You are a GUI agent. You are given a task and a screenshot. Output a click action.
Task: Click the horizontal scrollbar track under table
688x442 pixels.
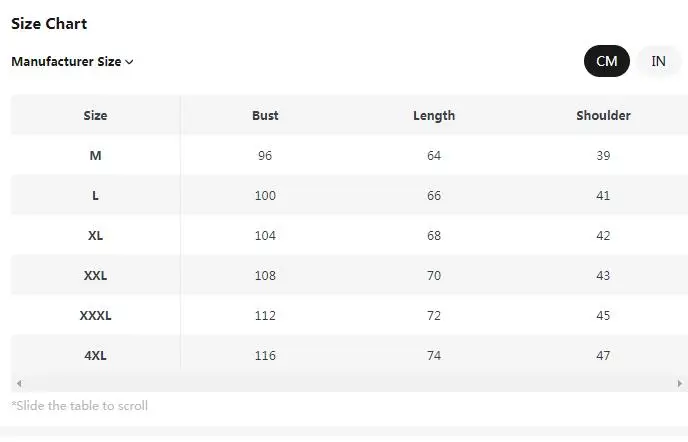pyautogui.click(x=350, y=384)
